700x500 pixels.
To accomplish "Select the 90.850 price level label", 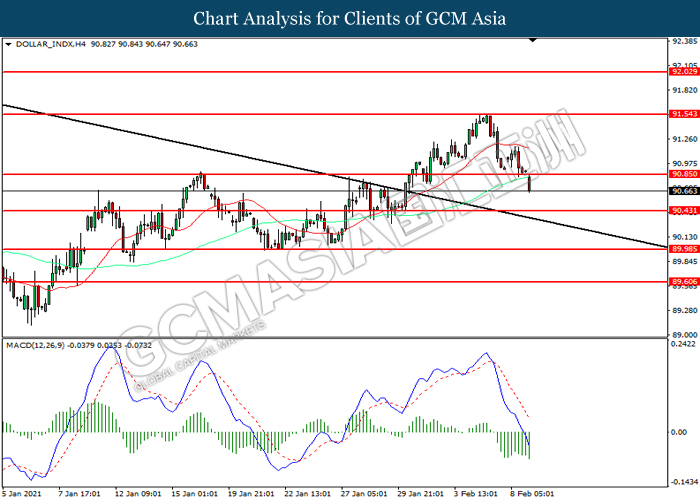I will coord(684,174).
